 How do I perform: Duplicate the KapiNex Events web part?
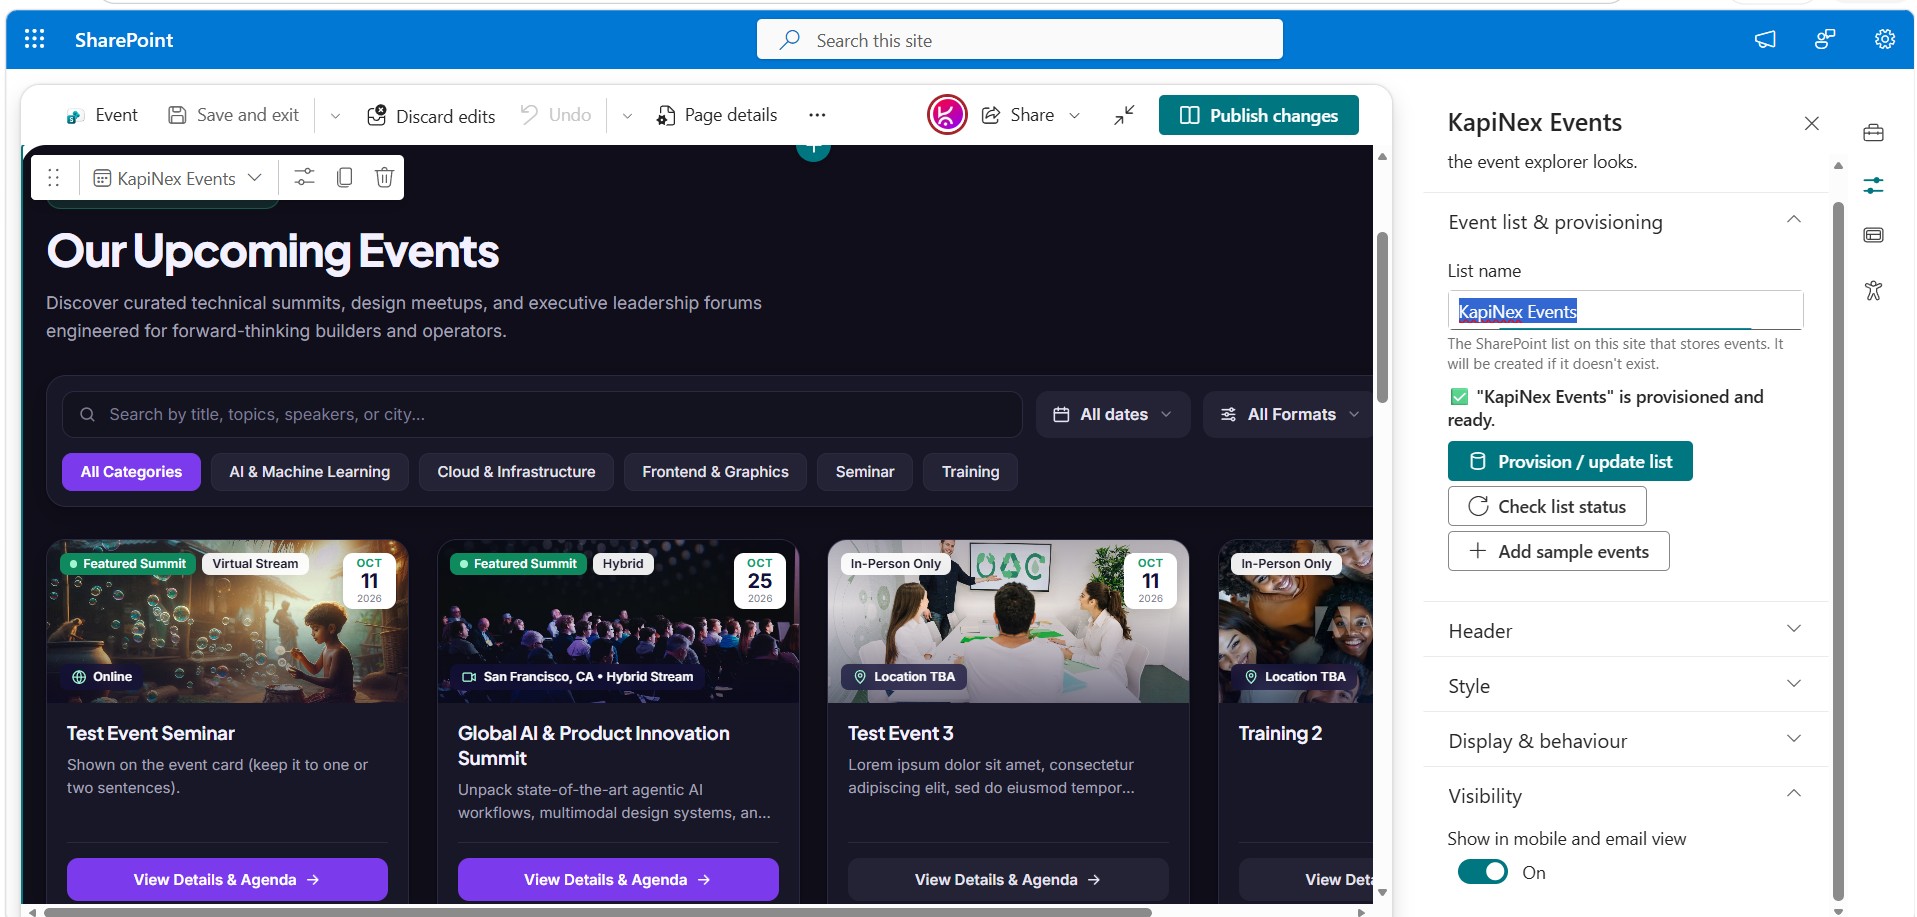(345, 178)
